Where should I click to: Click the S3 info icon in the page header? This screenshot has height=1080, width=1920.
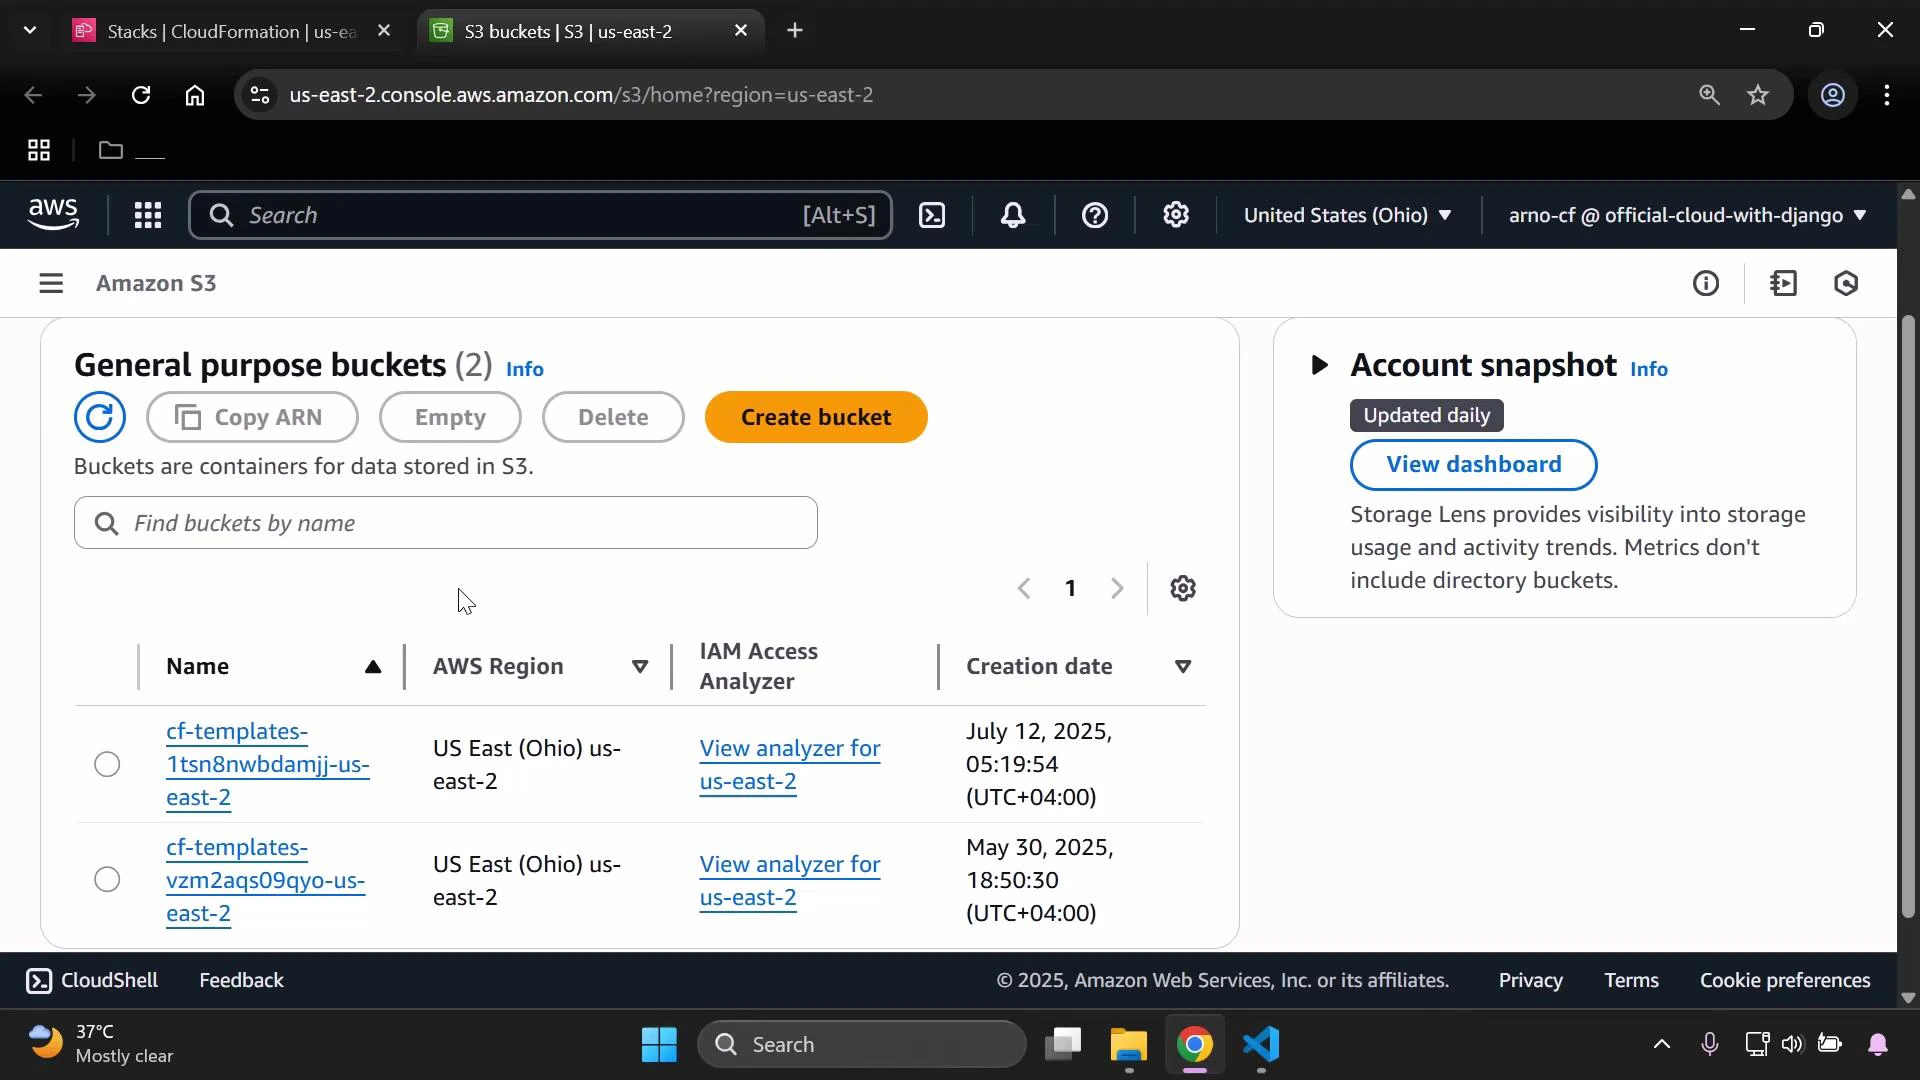tap(1707, 284)
